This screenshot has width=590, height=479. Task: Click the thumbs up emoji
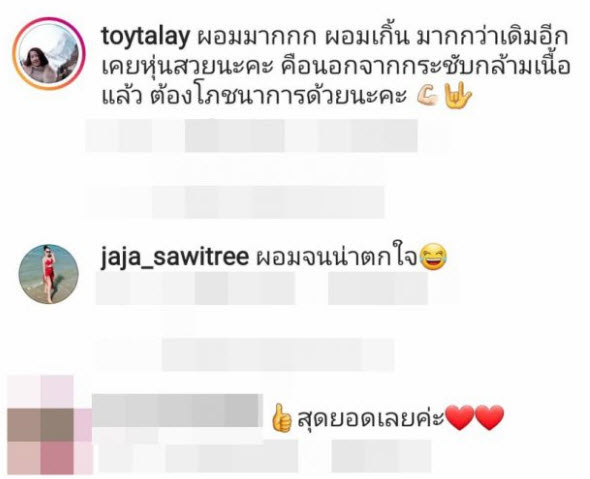tap(282, 418)
